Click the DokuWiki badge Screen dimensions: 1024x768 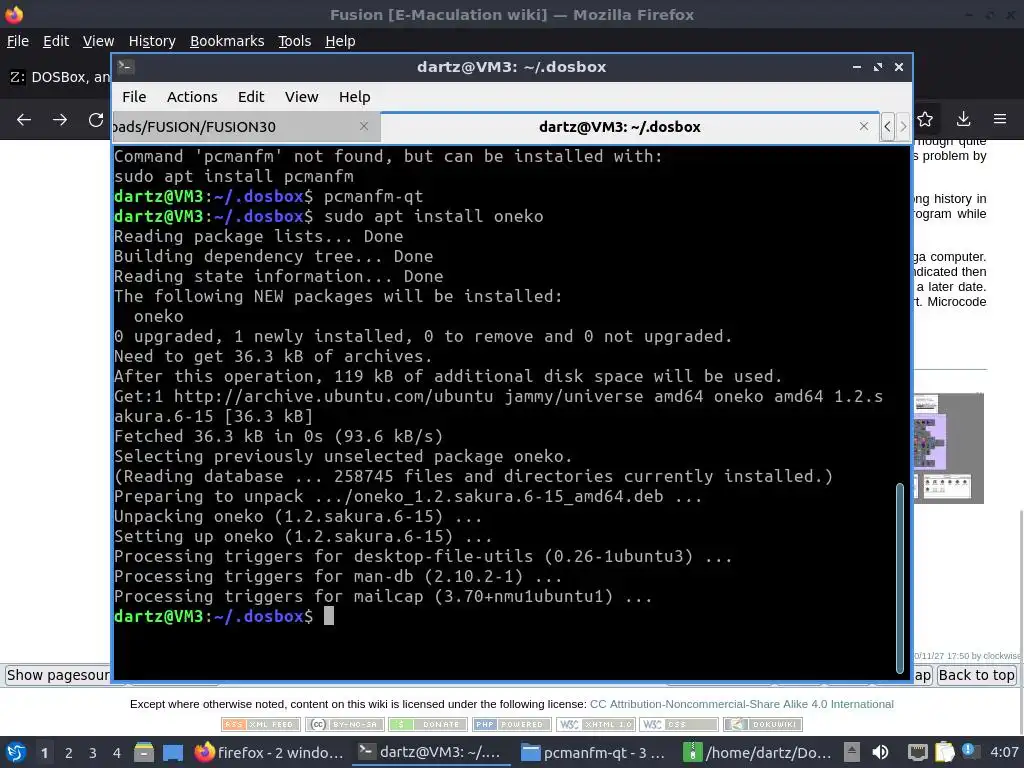coord(762,724)
